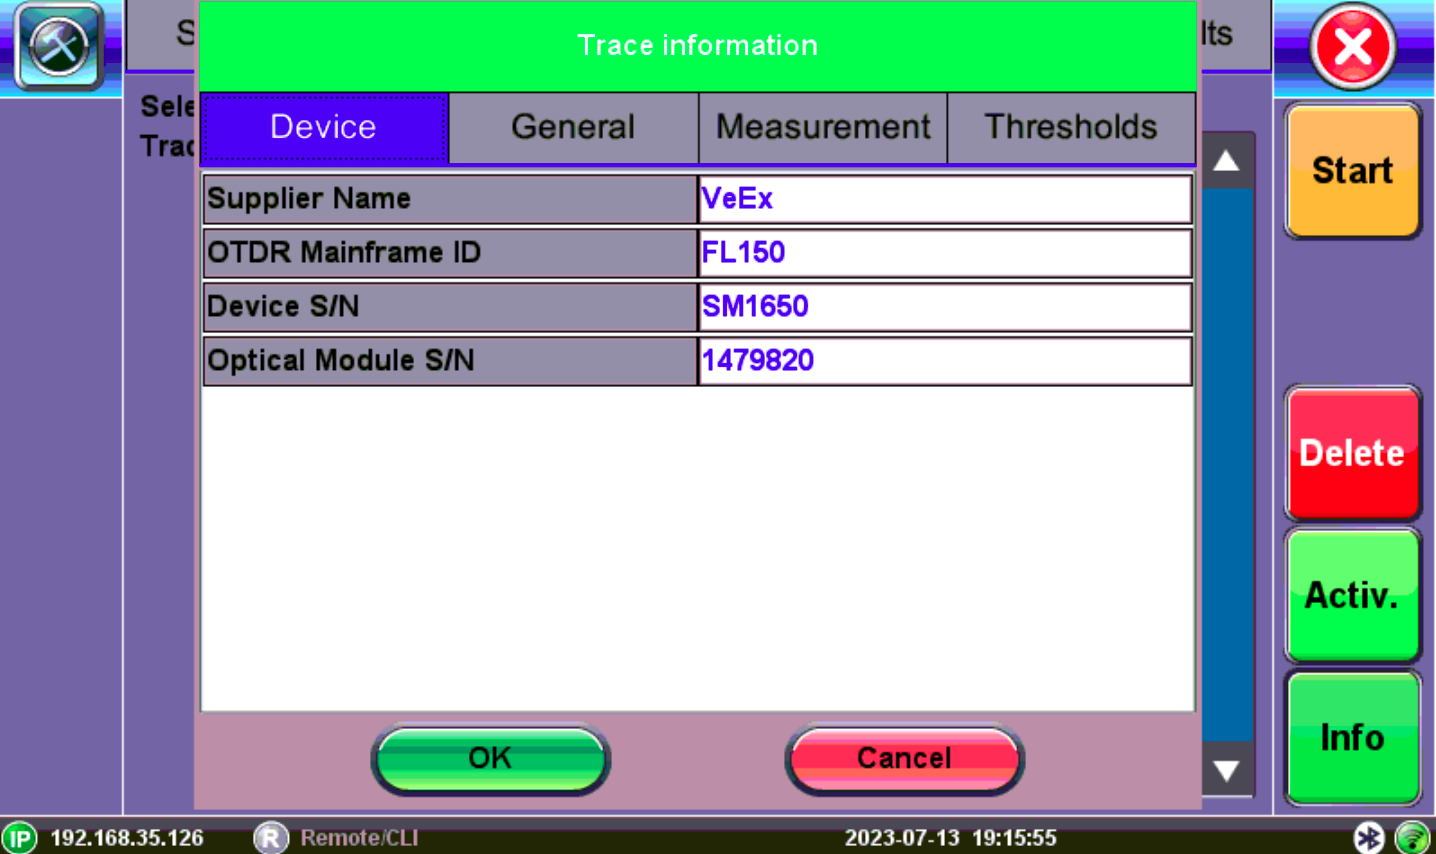1436x854 pixels.
Task: Switch to the Device tab
Action: tap(324, 127)
